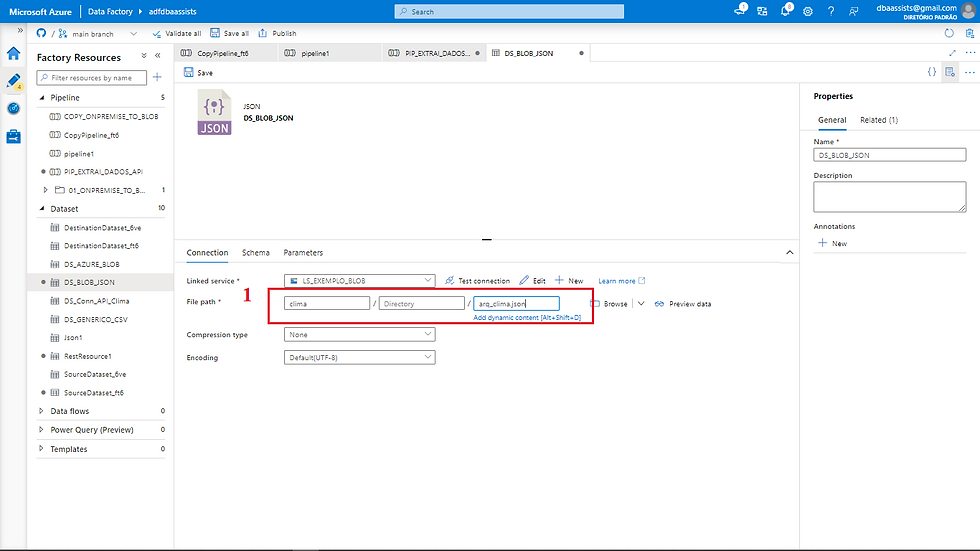Switch to PIP_EXTRAI_DADOS editor tab
The height and width of the screenshot is (551, 980).
click(x=432, y=53)
